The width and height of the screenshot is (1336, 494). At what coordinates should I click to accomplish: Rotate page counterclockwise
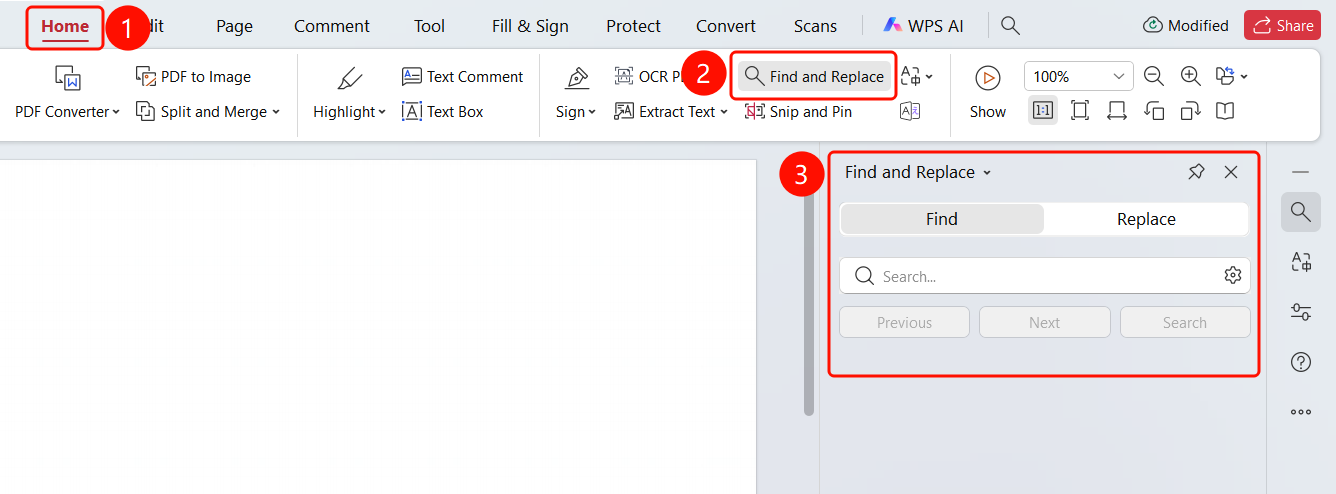1154,110
